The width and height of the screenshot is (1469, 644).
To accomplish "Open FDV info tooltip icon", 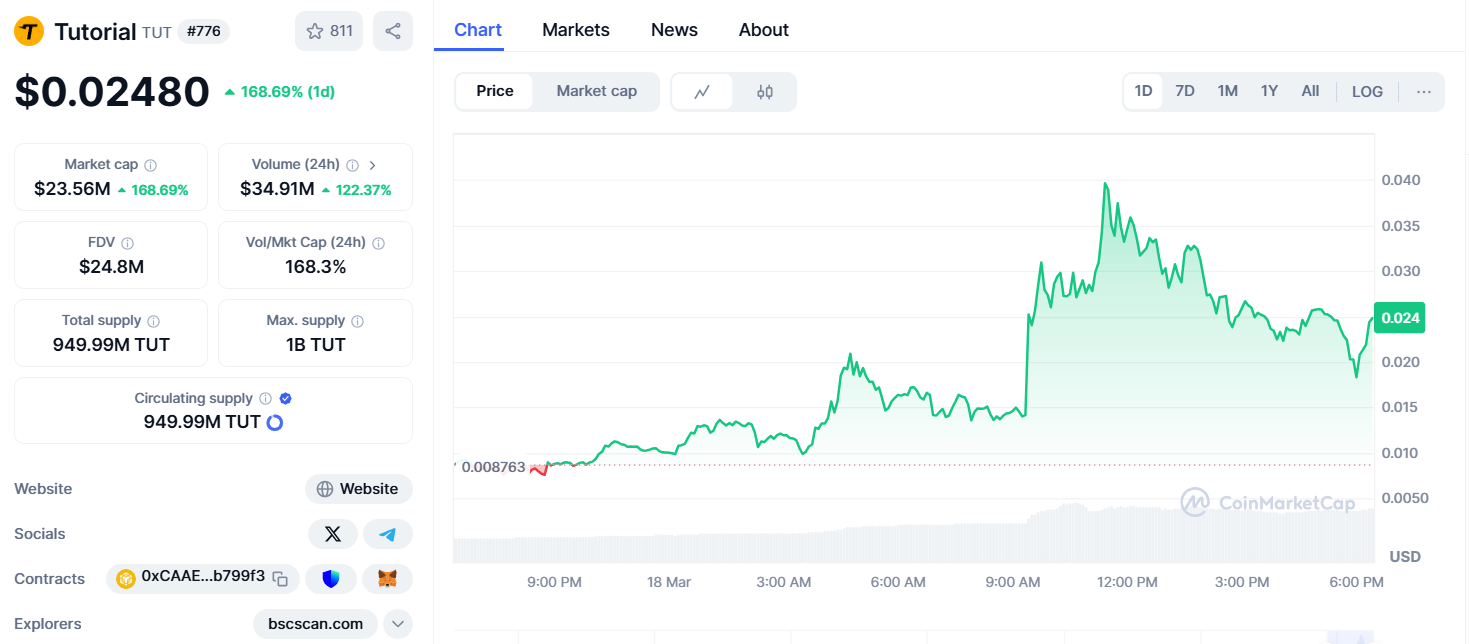I will point(127,243).
